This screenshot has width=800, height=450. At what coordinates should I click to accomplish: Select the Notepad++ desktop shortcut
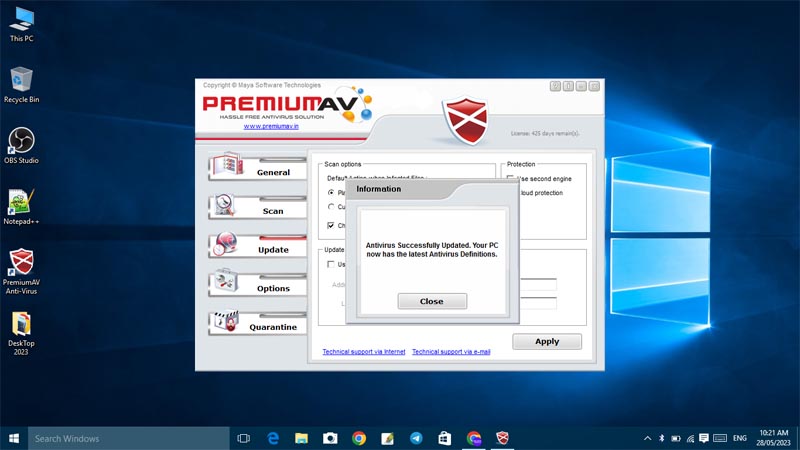(x=21, y=207)
